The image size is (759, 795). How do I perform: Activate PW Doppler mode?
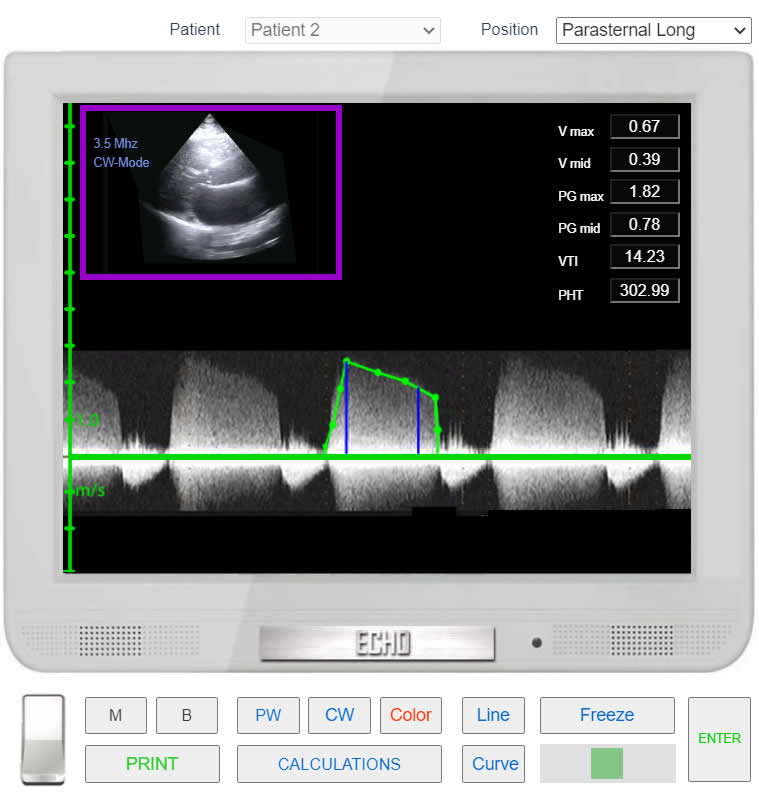pyautogui.click(x=268, y=715)
